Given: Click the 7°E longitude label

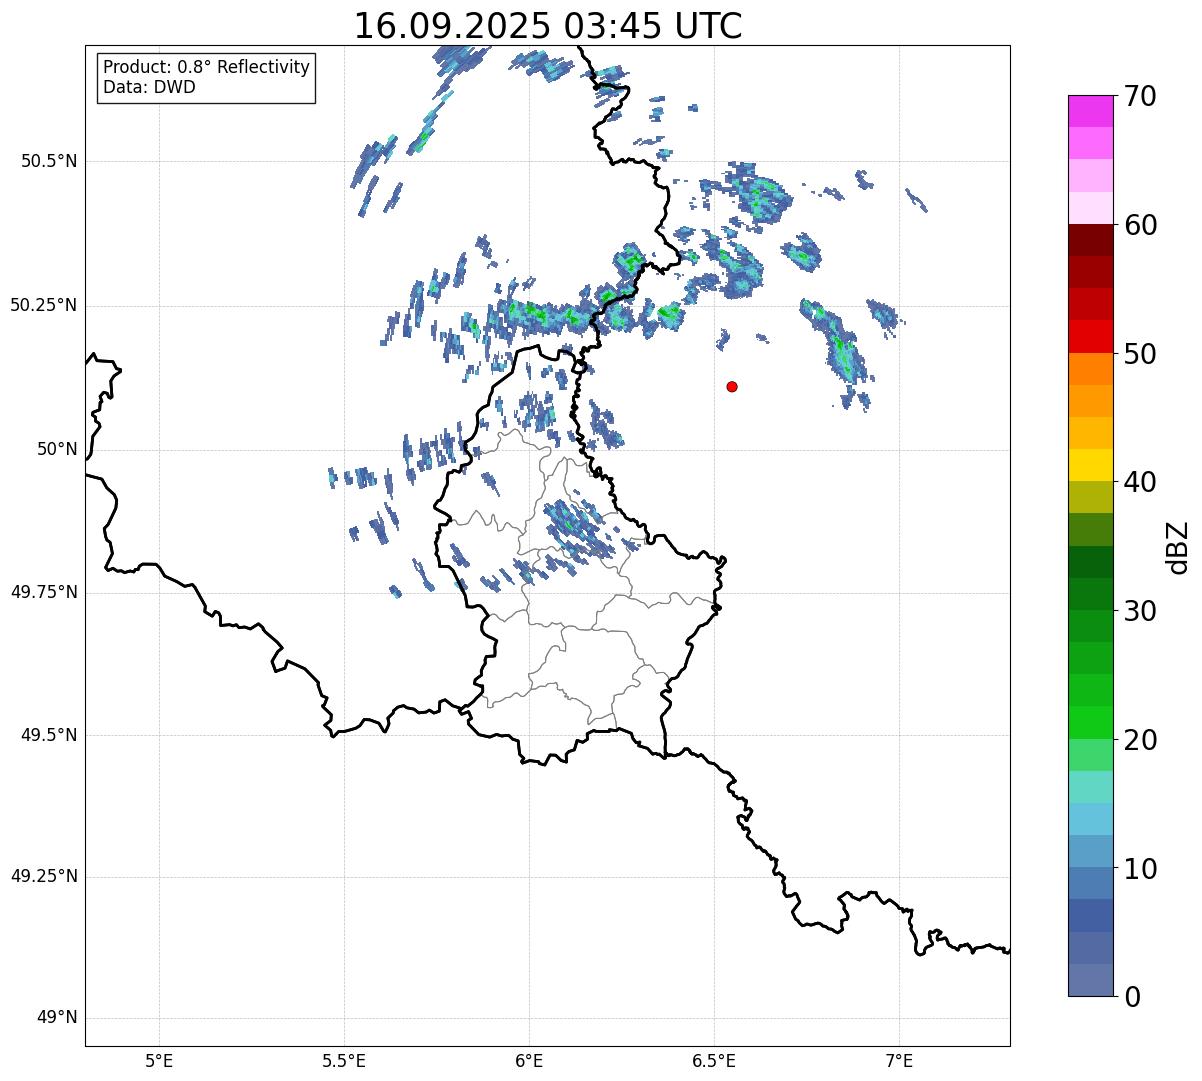Looking at the screenshot, I should pos(899,1061).
